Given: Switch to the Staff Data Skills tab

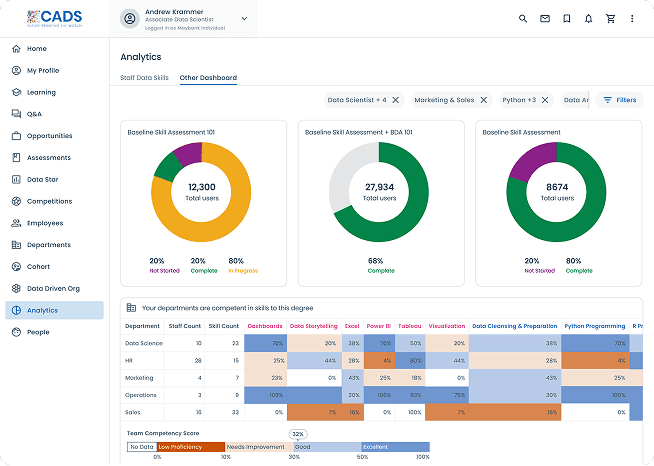Looking at the screenshot, I should (144, 78).
